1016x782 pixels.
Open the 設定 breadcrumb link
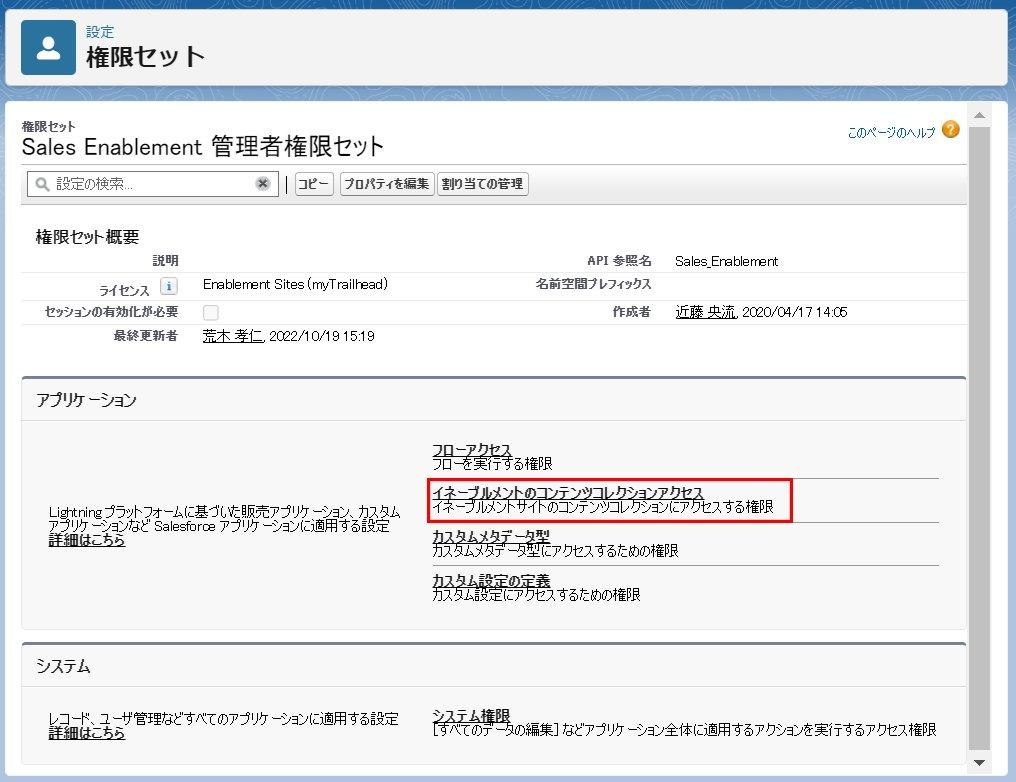(x=100, y=32)
